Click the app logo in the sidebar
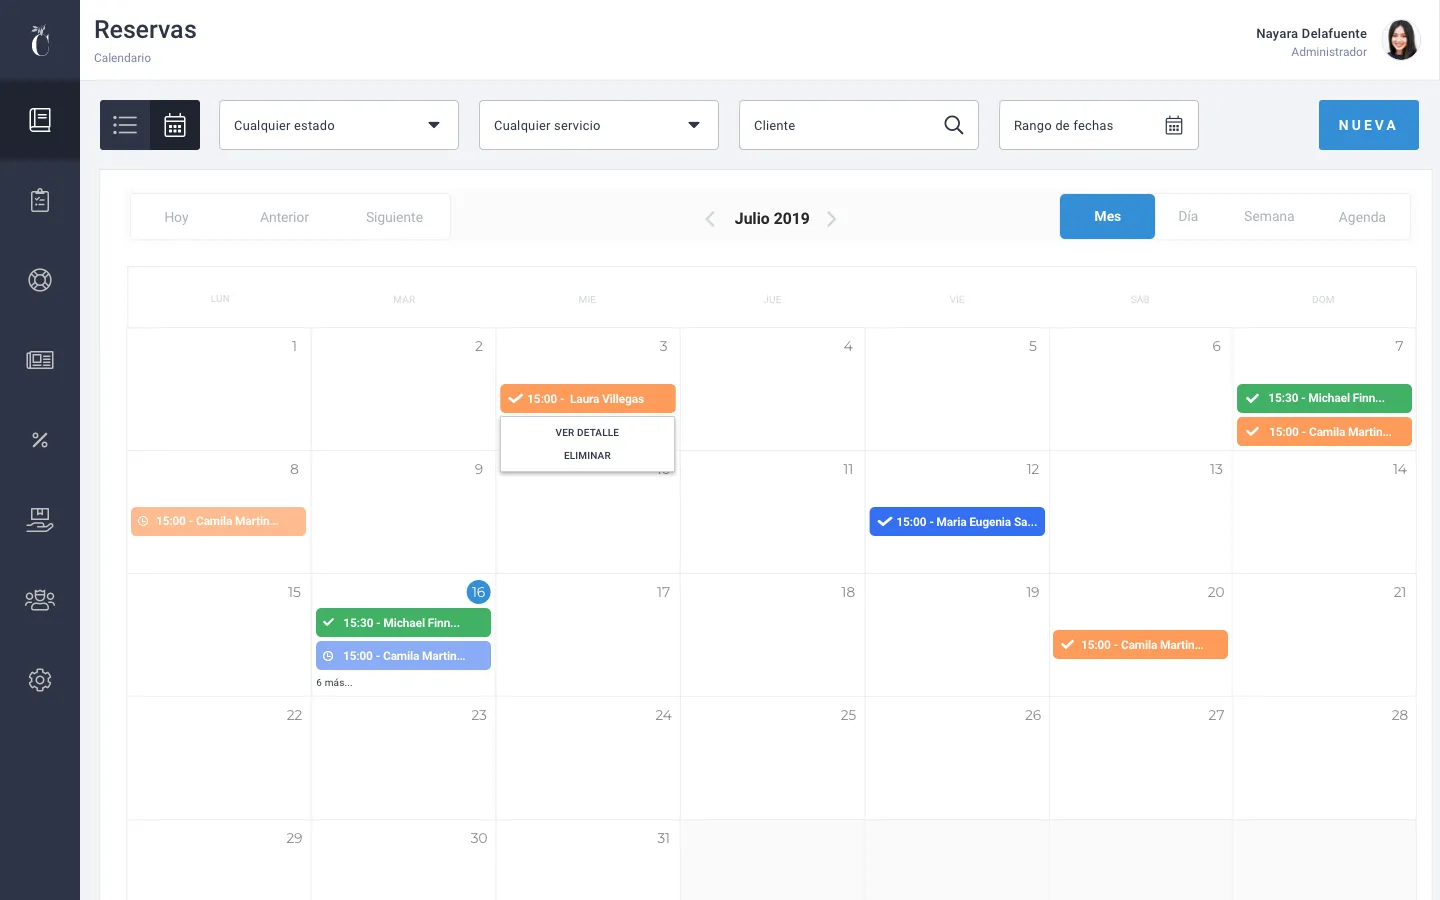Viewport: 1440px width, 900px height. (x=40, y=40)
